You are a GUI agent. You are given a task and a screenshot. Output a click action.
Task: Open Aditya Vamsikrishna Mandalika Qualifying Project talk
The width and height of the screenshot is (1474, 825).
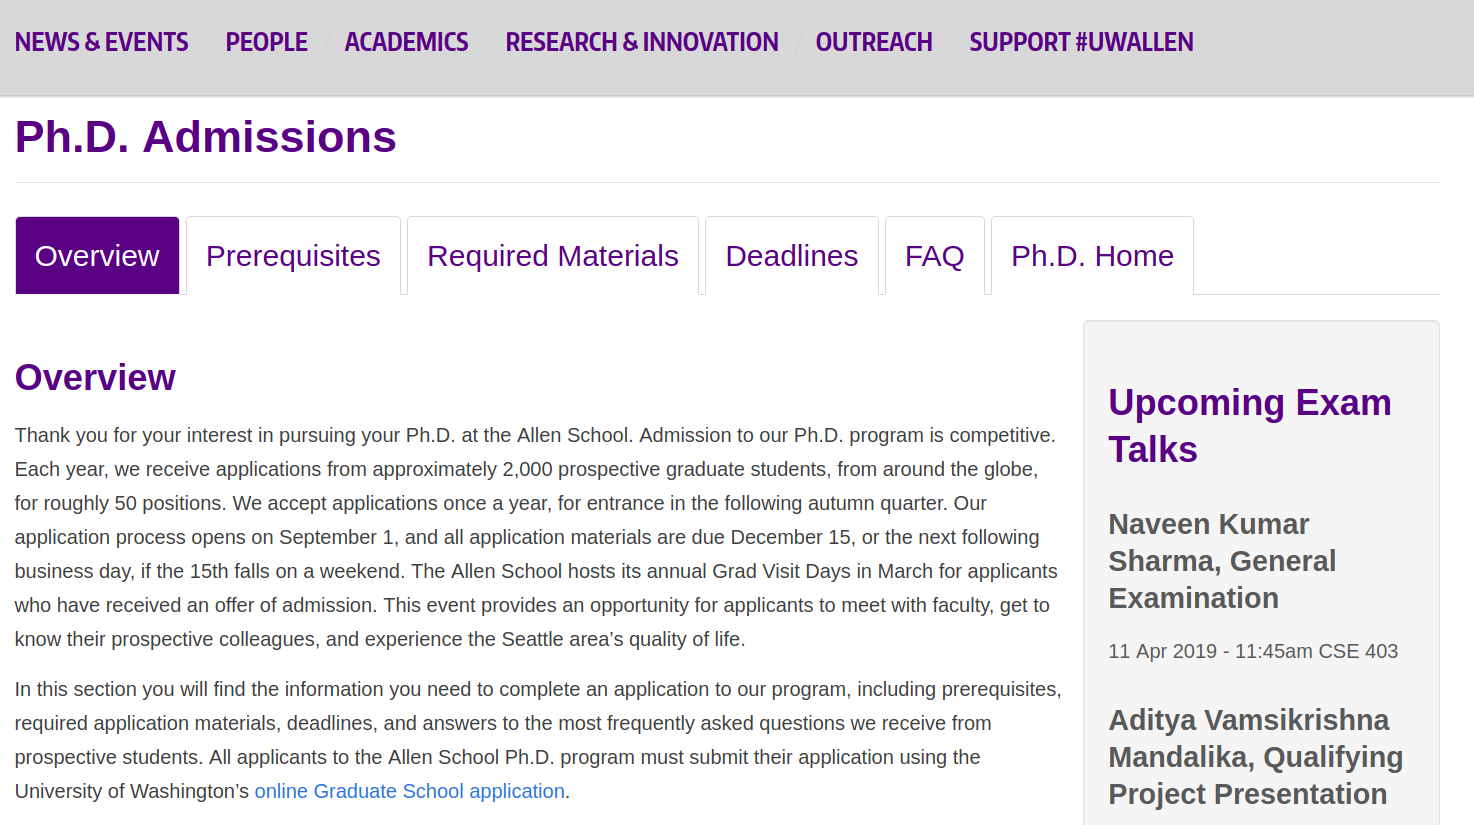click(x=1256, y=757)
